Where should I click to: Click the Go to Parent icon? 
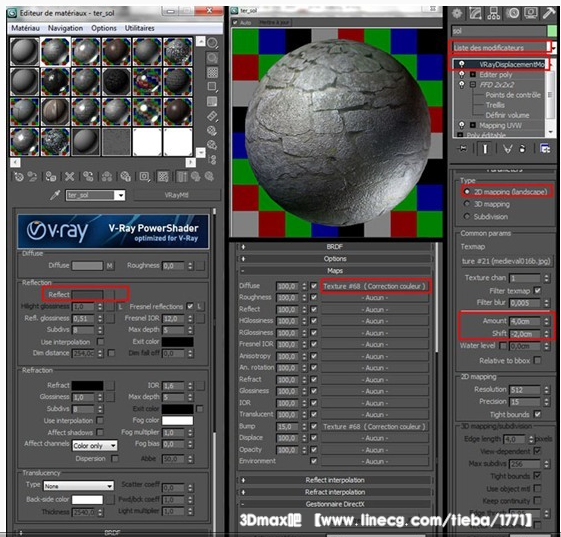coord(195,176)
